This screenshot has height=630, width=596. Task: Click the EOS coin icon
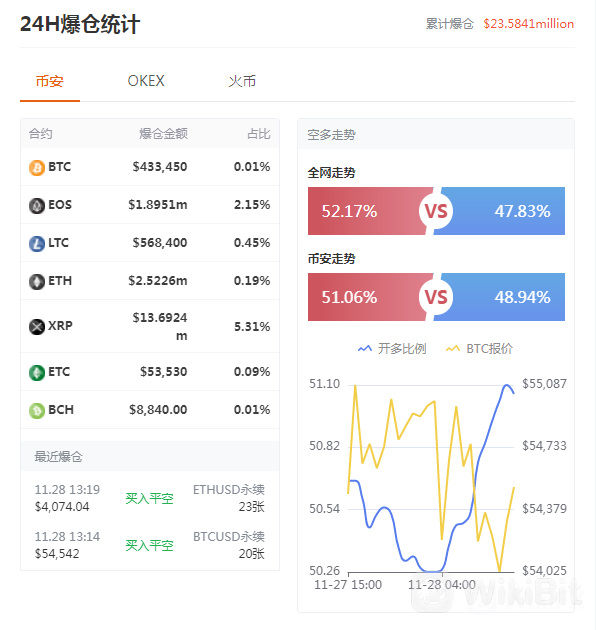pos(37,206)
